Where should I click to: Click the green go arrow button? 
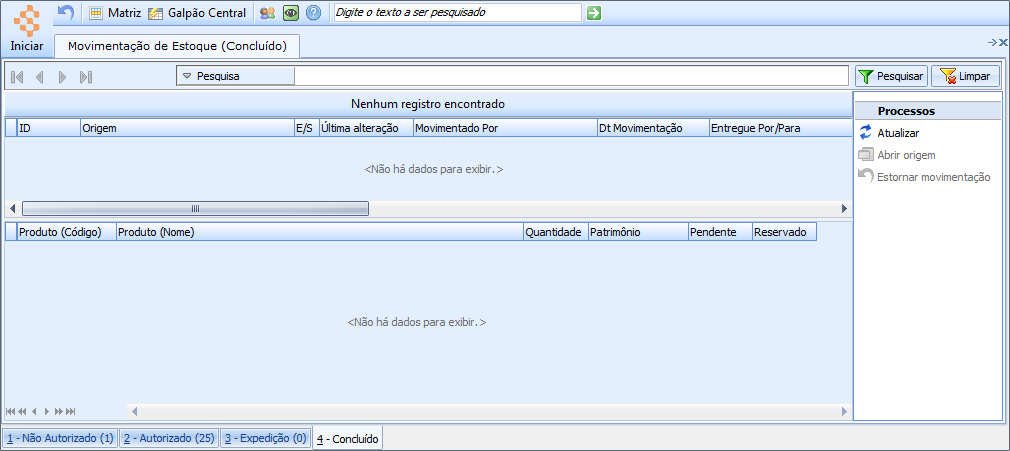(594, 13)
